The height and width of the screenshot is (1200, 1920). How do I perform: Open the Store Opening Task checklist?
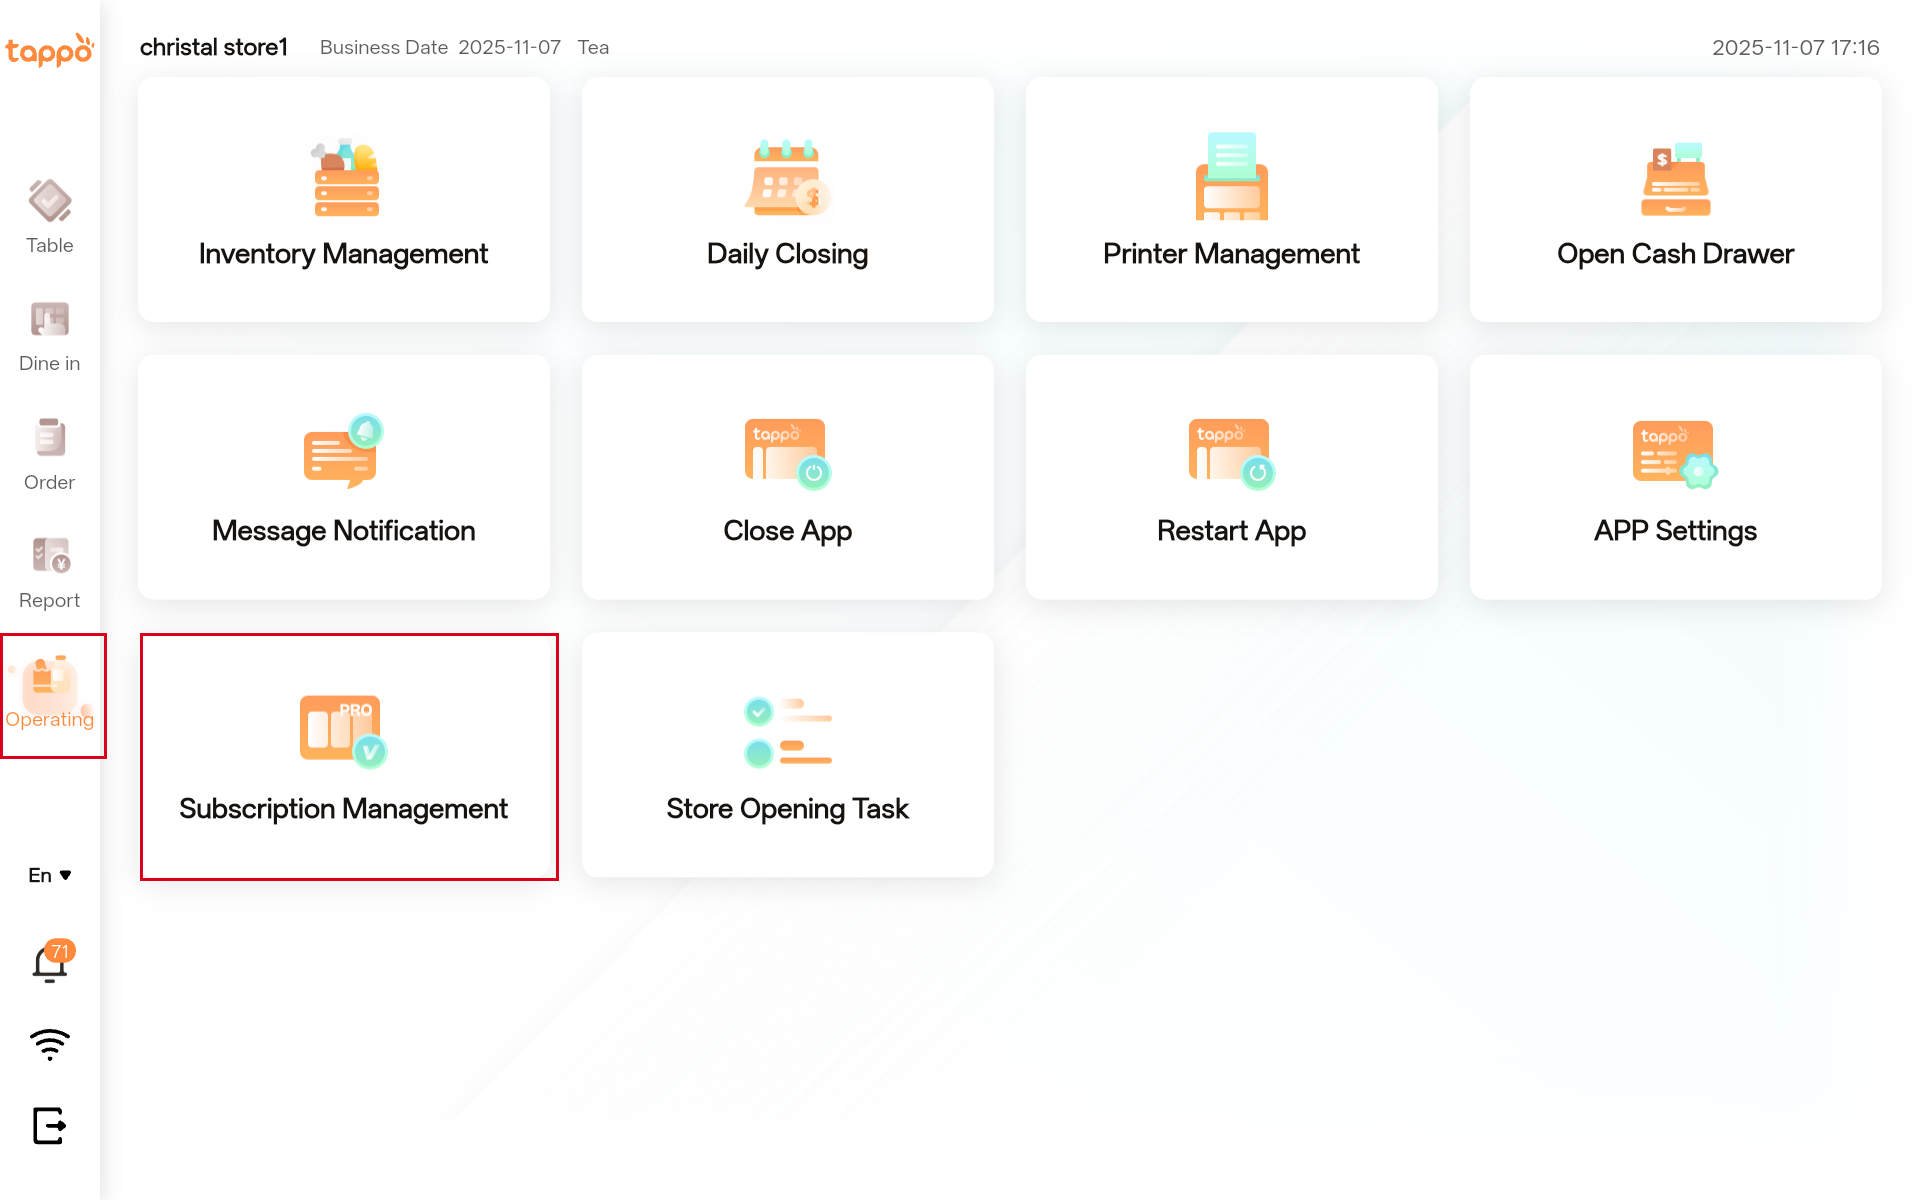787,755
